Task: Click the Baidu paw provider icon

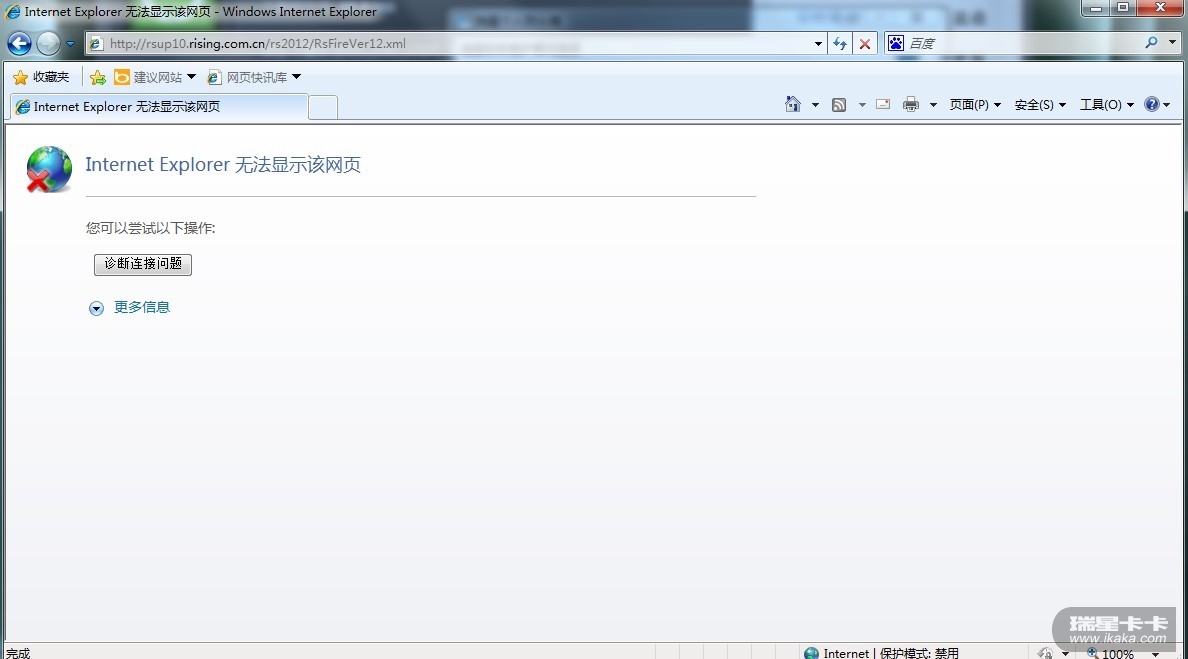Action: point(896,44)
